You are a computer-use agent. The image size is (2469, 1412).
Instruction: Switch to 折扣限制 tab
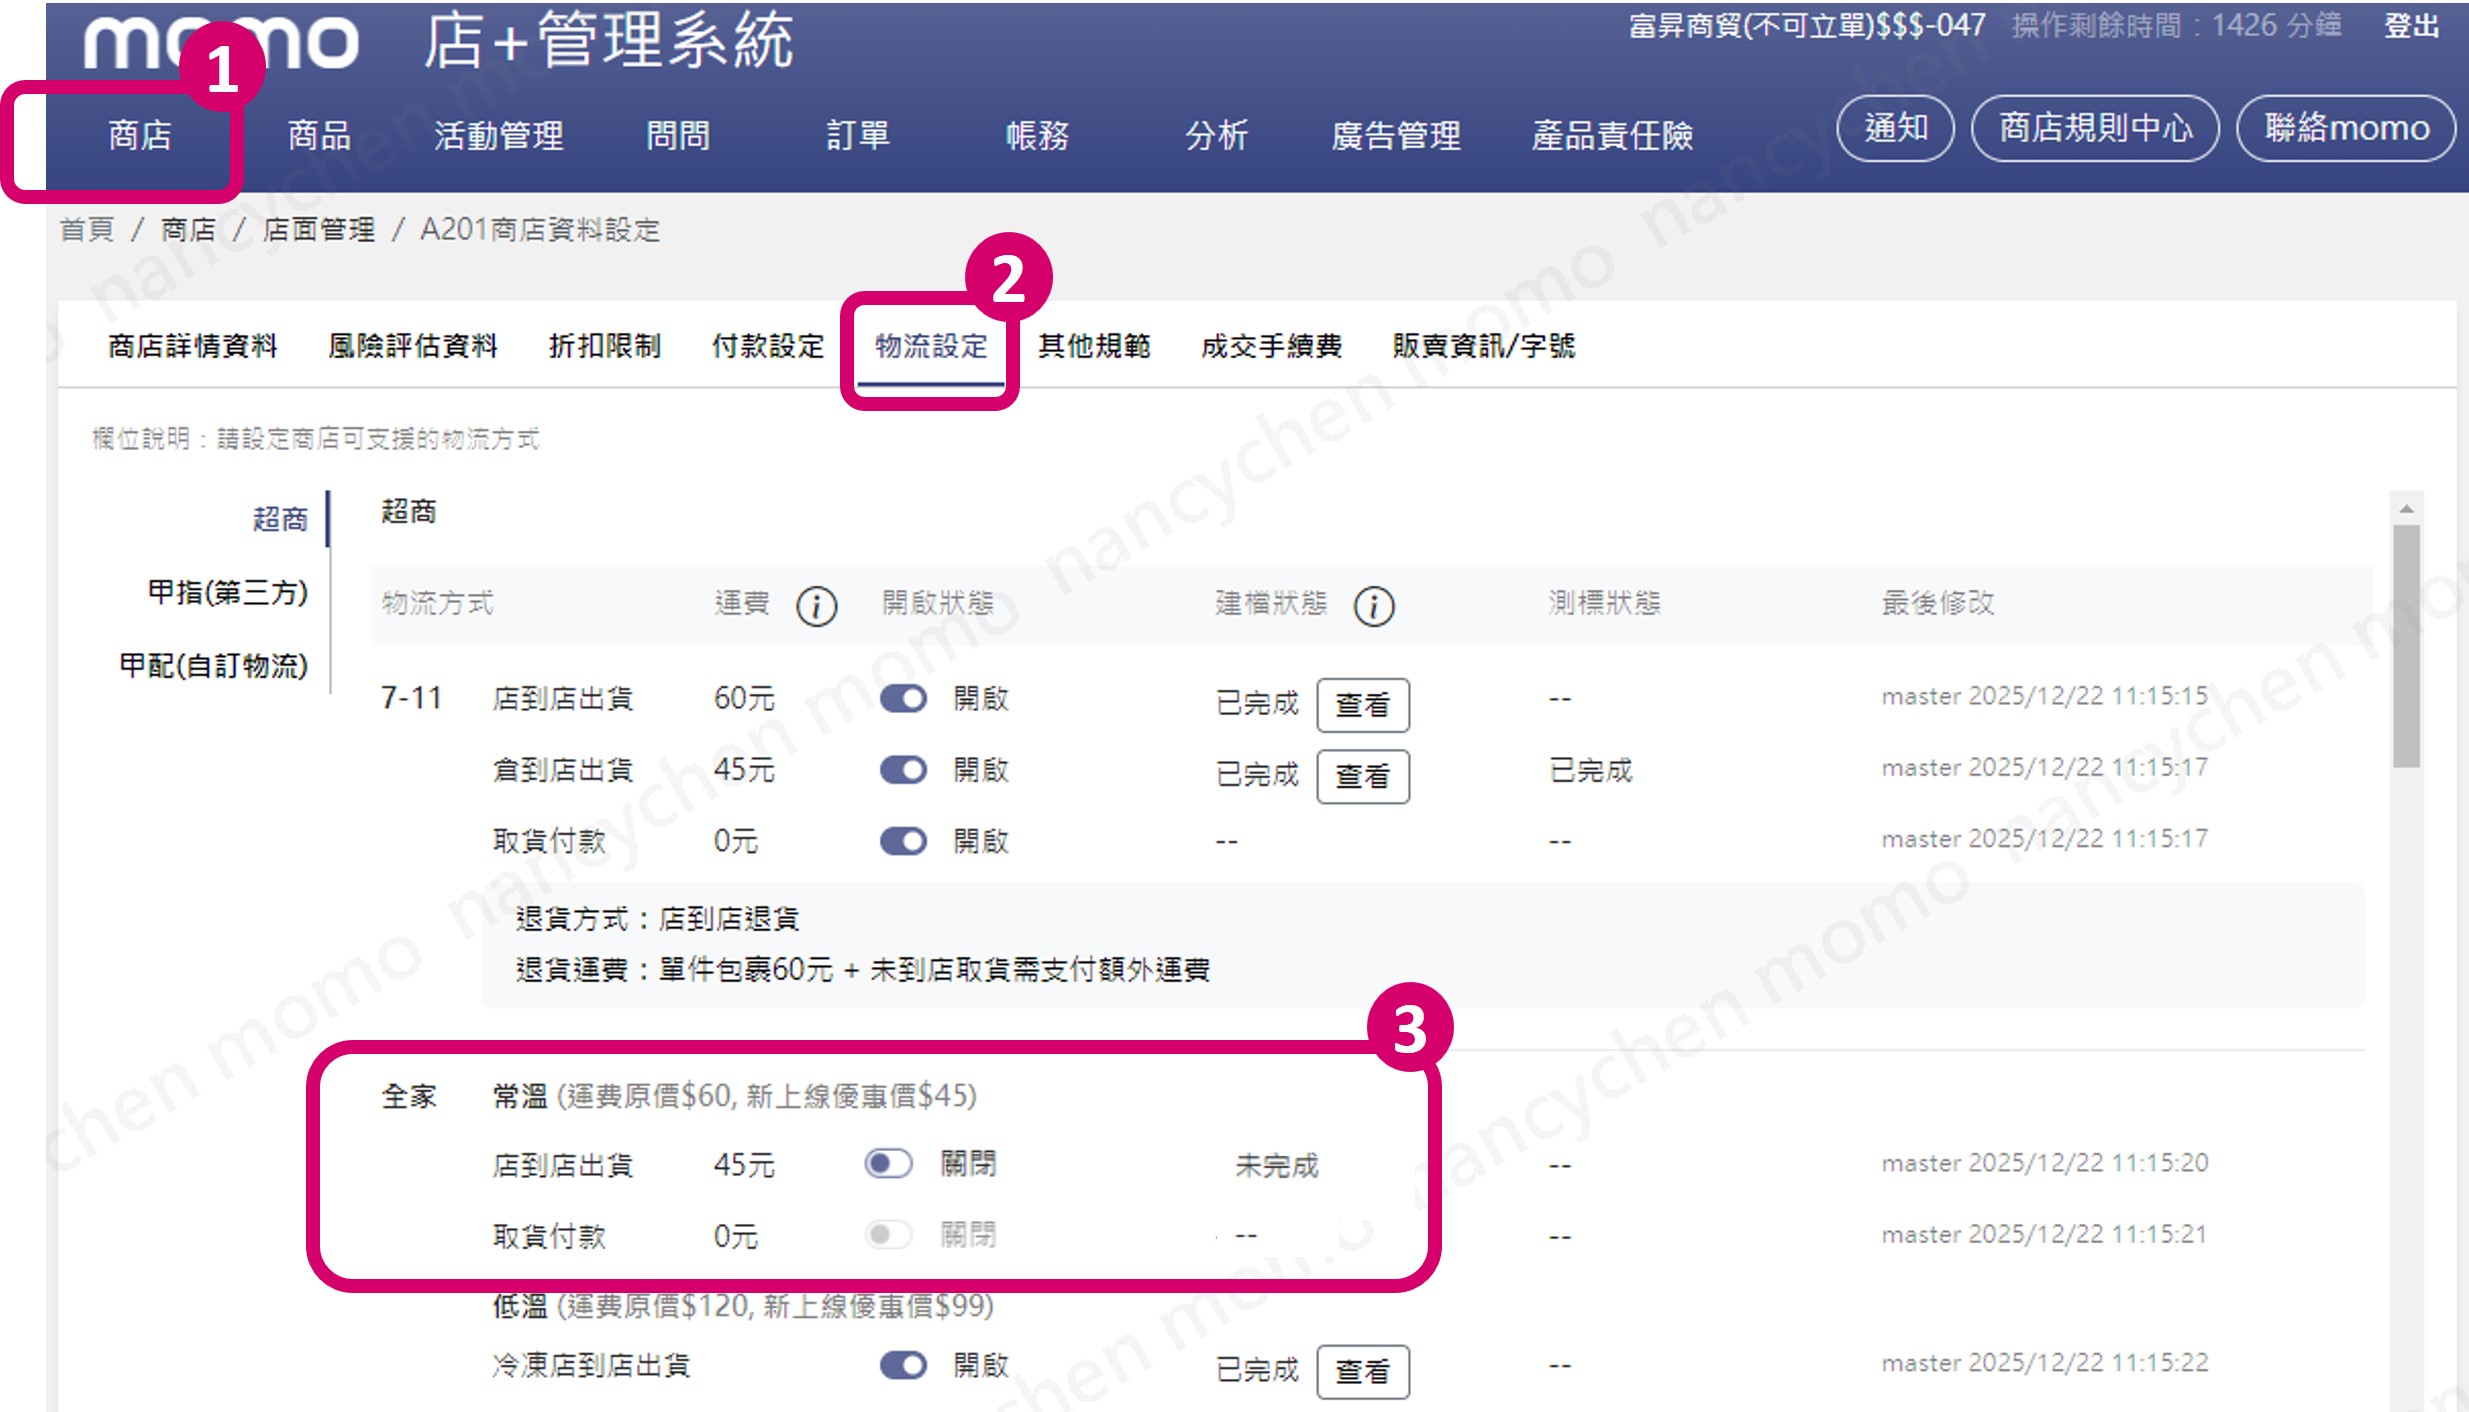point(605,346)
